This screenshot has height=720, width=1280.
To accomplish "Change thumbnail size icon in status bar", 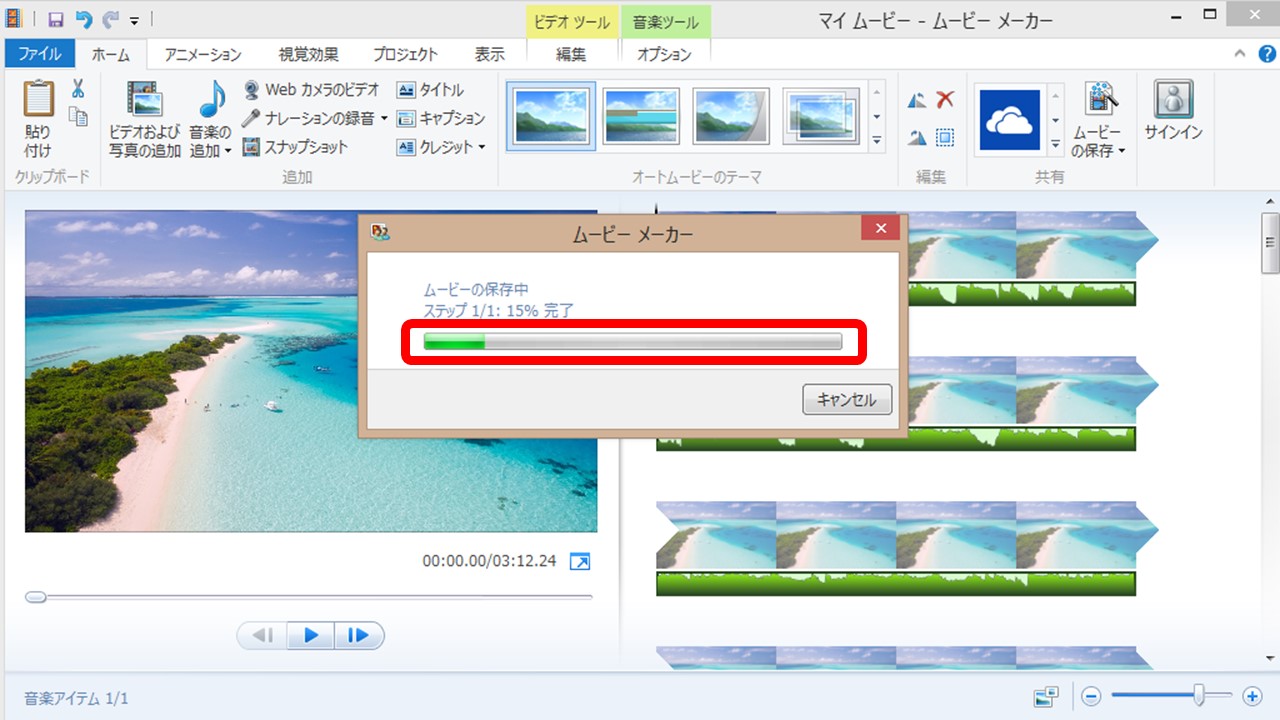I will 1047,696.
